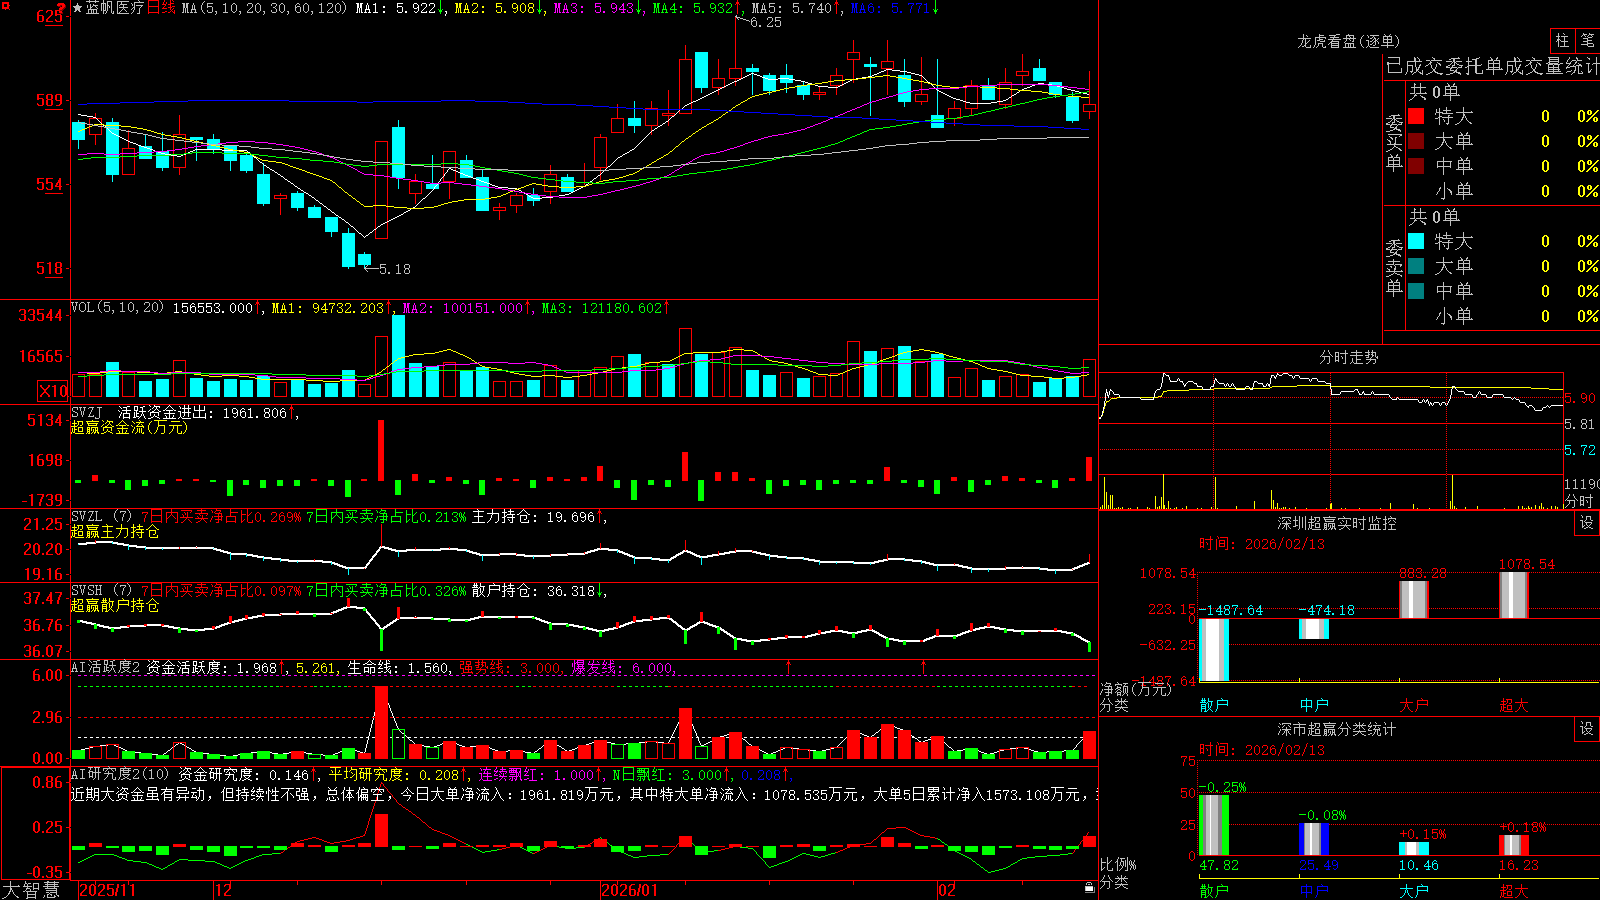Image resolution: width=1600 pixels, height=900 pixels.
Task: Open 设 settings for 深圳超赢实时监控
Action: click(x=1587, y=523)
